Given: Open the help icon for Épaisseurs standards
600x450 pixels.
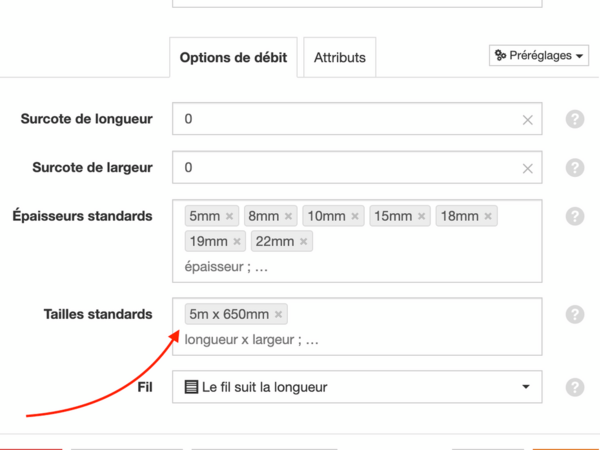Looking at the screenshot, I should [575, 216].
